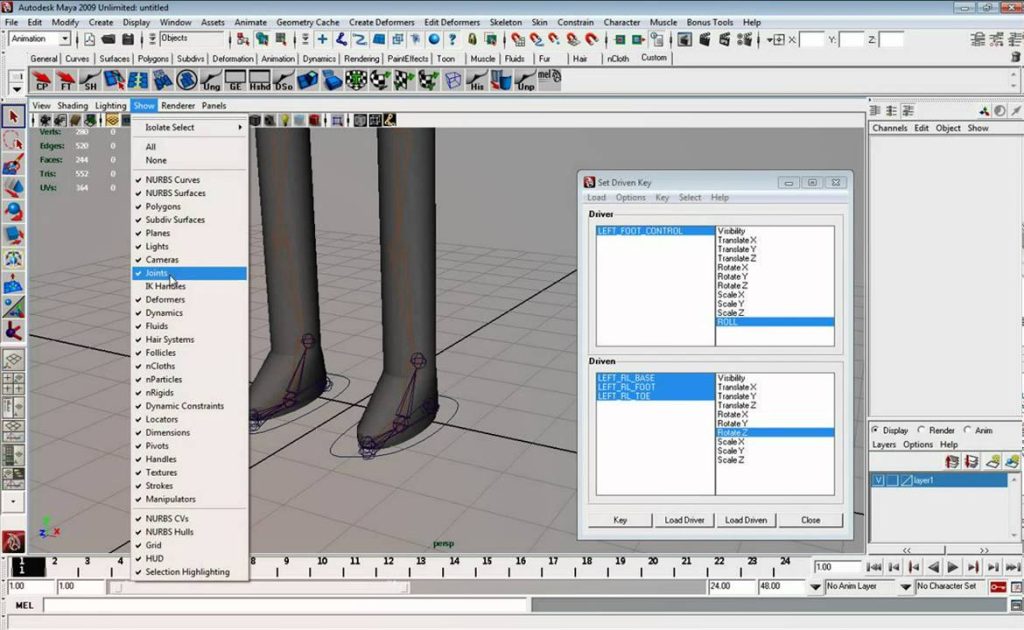Click the light bulb icon in panel toolbar

(x=285, y=120)
